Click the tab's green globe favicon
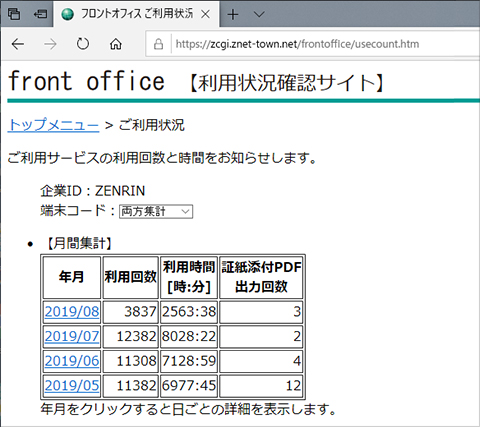Viewport: 480px width, 427px height. click(68, 14)
